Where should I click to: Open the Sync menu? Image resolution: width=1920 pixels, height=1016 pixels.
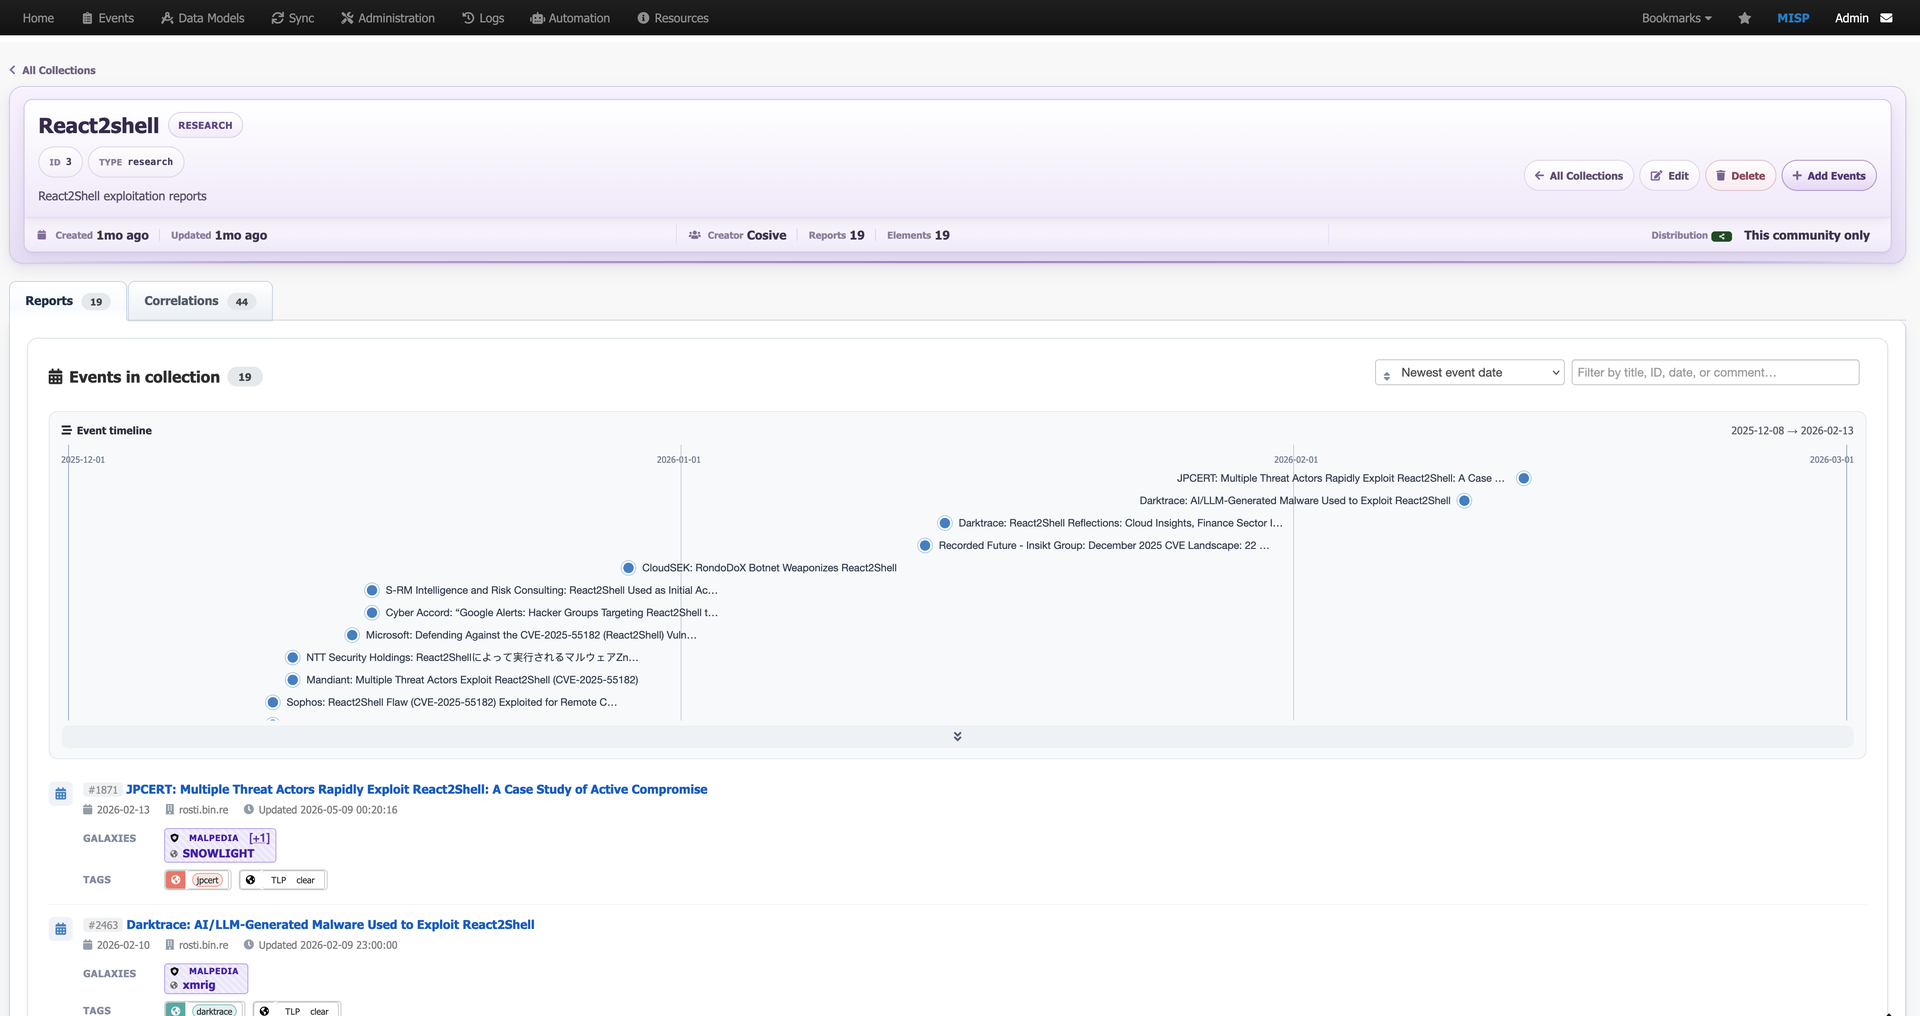pos(292,18)
